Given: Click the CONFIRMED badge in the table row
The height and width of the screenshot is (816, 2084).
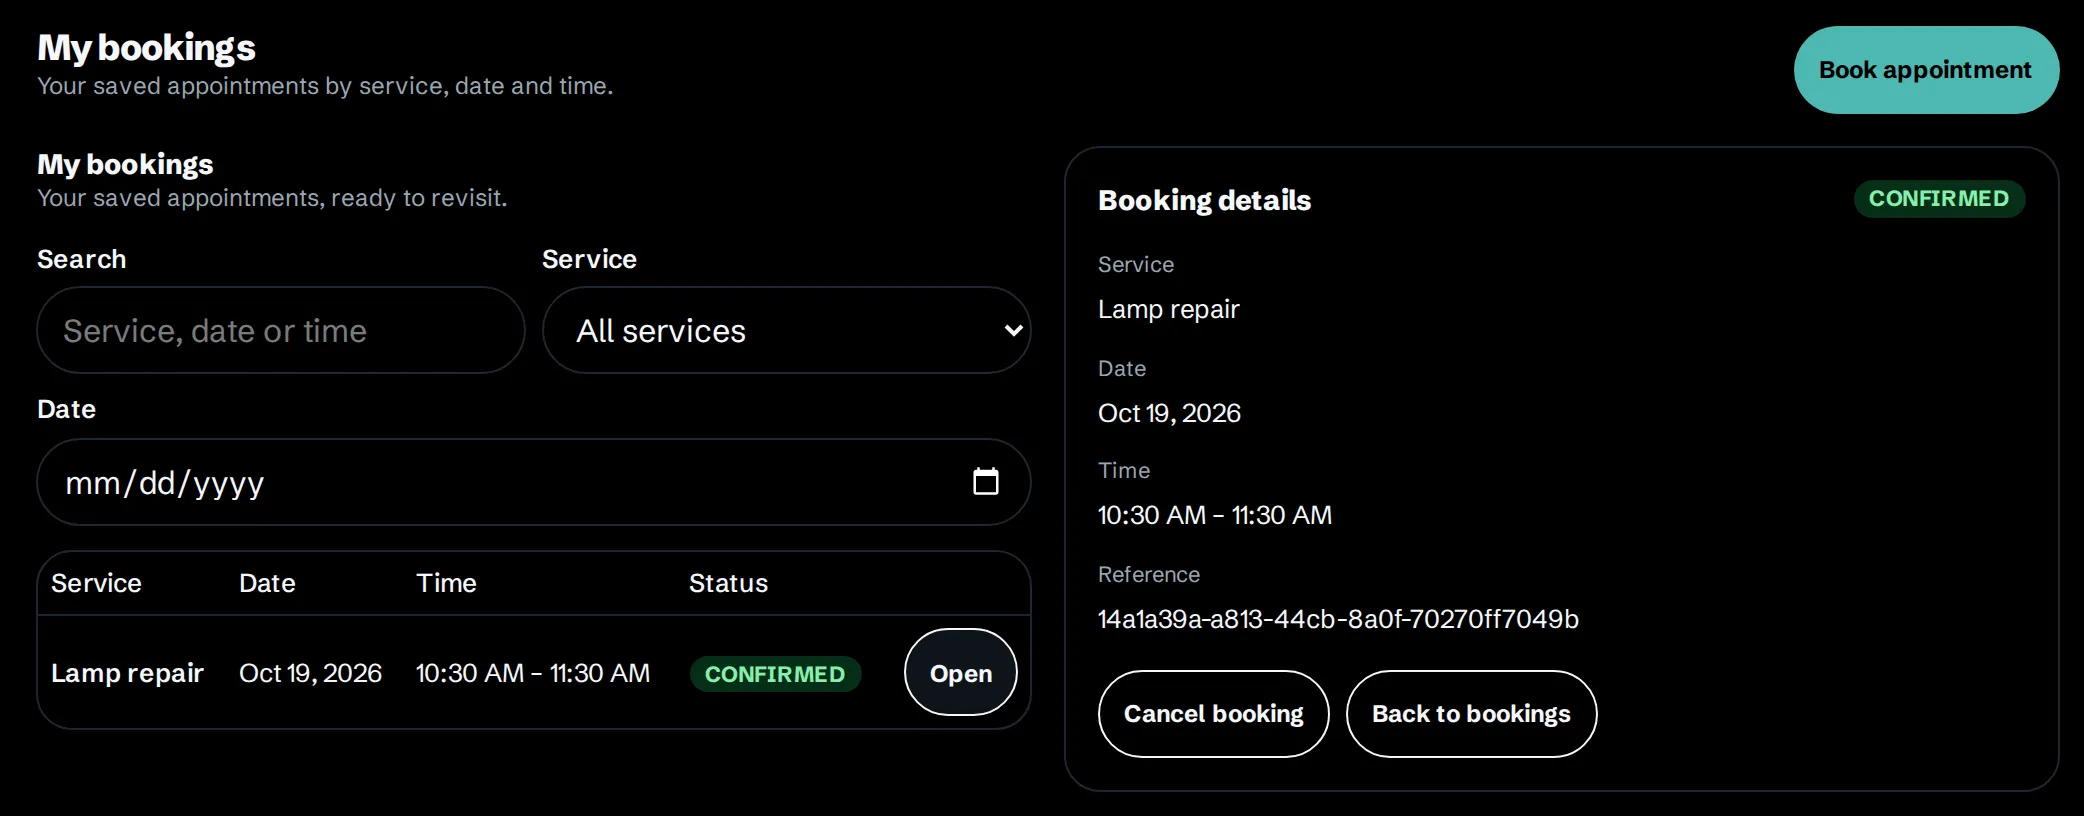Looking at the screenshot, I should (775, 674).
